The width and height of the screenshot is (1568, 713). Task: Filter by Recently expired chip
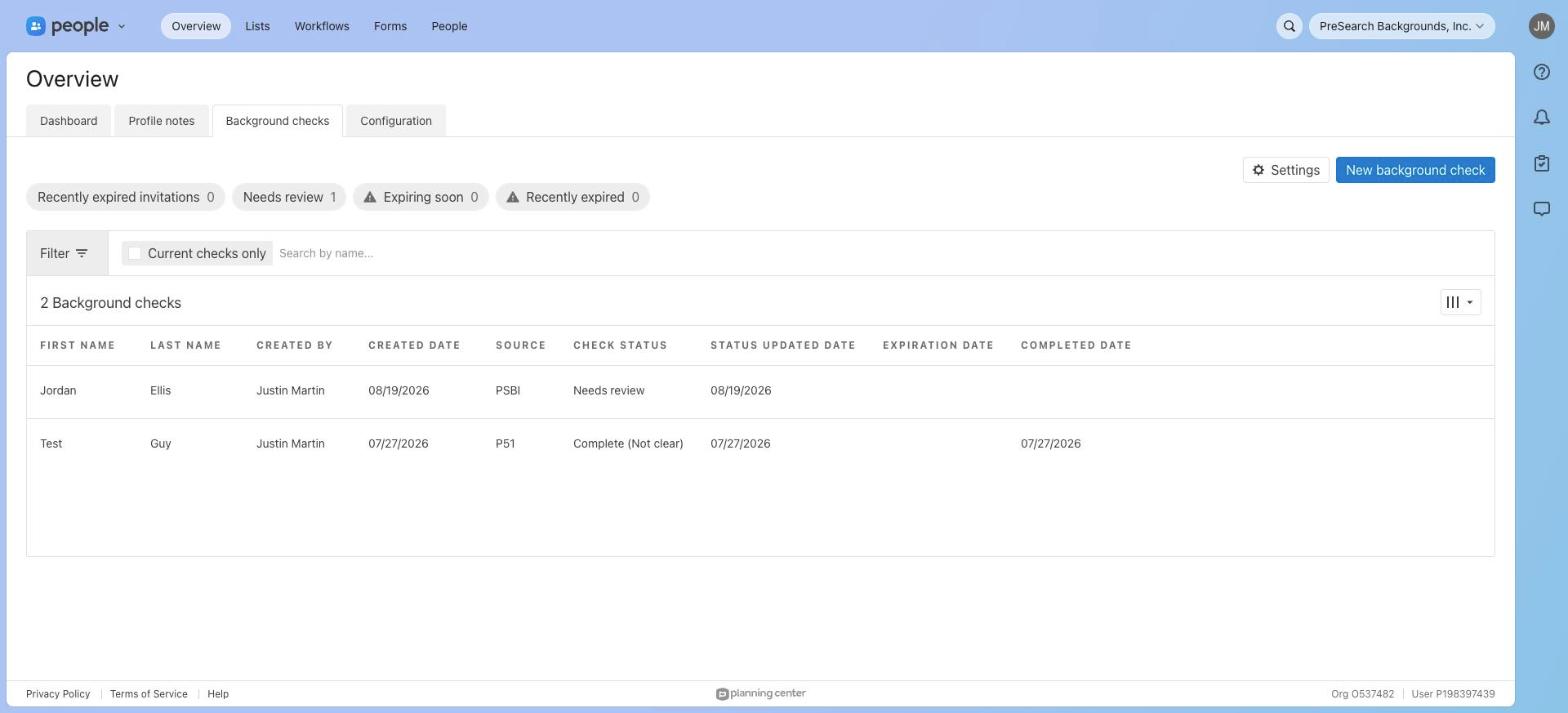tap(573, 197)
